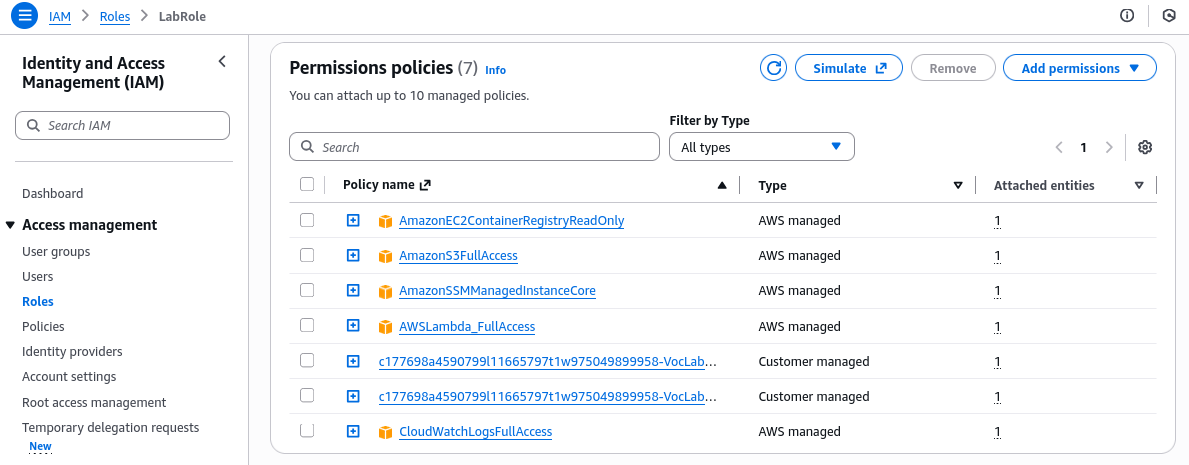Collapse the IAM sidebar with the chevron

222,61
